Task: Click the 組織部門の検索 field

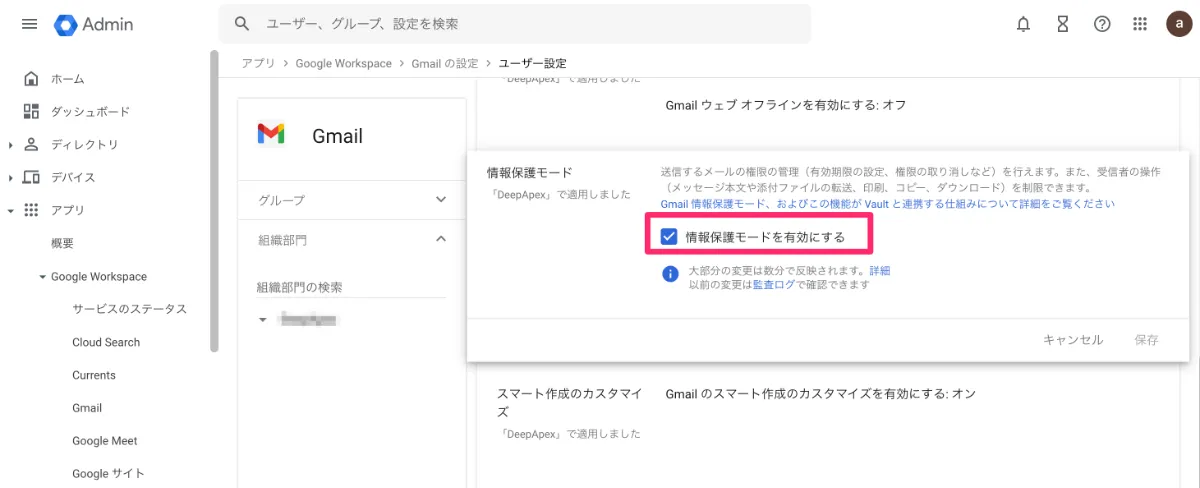Action: (x=352, y=287)
